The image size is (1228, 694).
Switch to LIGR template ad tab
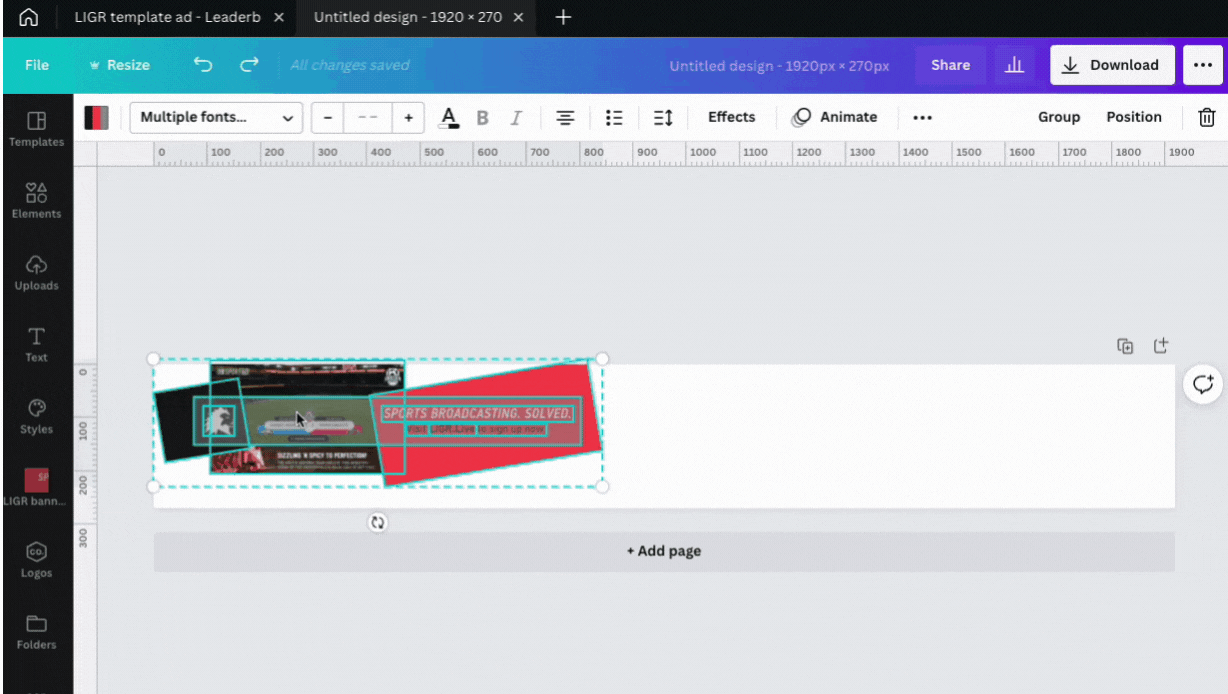pyautogui.click(x=167, y=17)
